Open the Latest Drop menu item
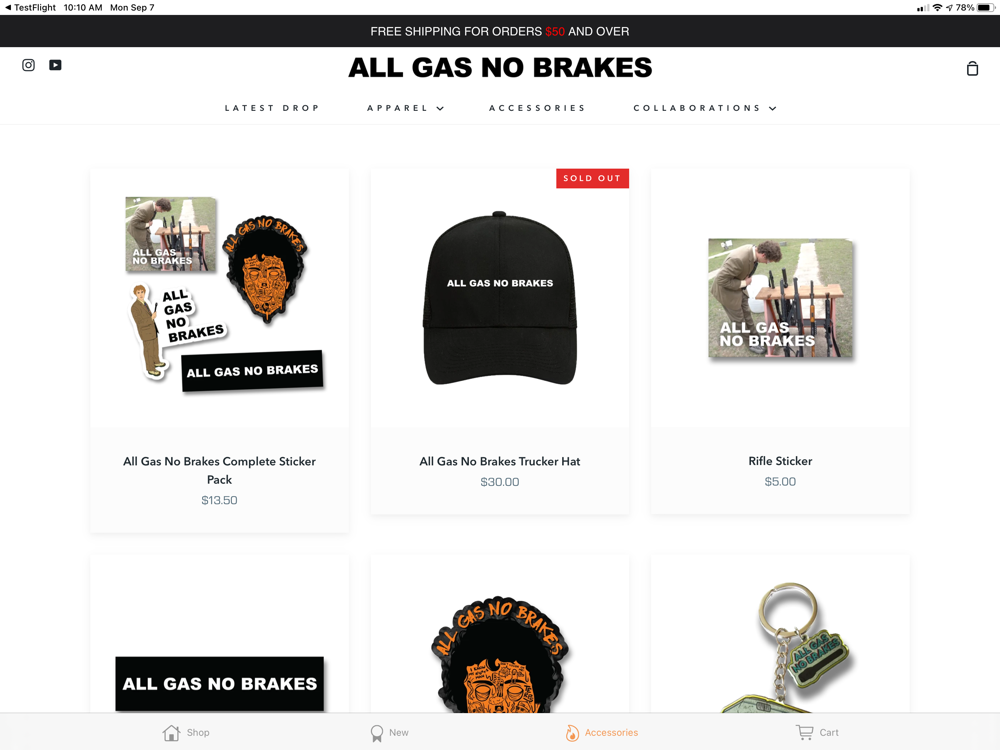Image resolution: width=1000 pixels, height=750 pixels. pos(272,108)
